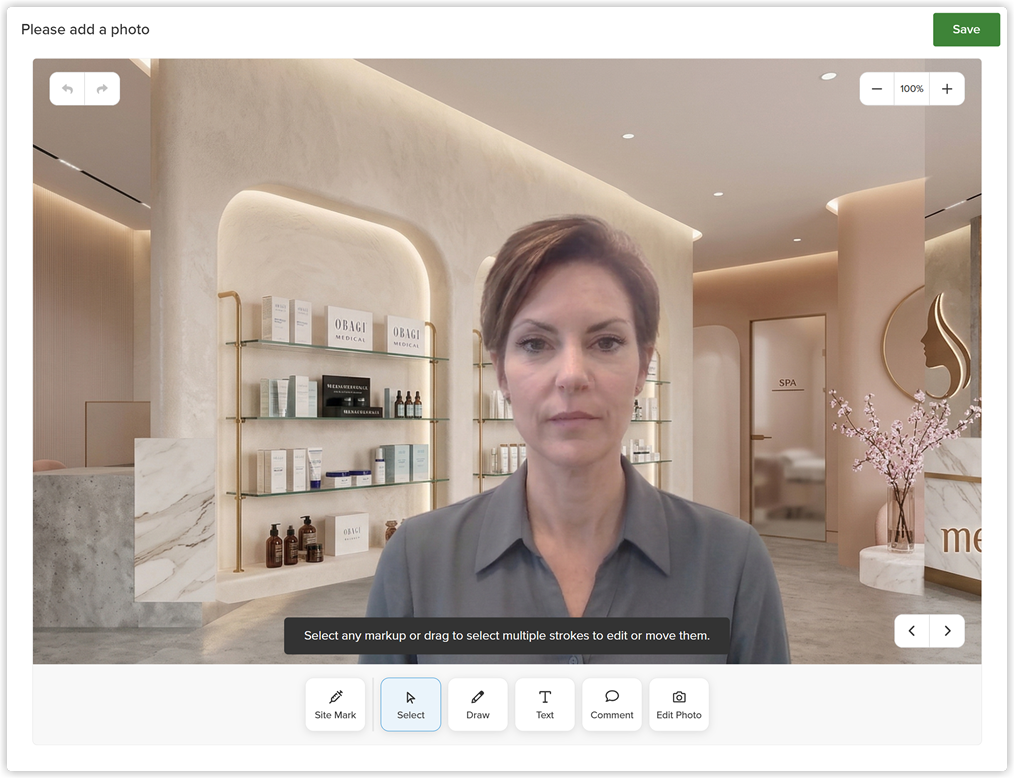Viewport: 1015px width, 779px height.
Task: Open the Edit Photo camera tool
Action: pyautogui.click(x=679, y=705)
